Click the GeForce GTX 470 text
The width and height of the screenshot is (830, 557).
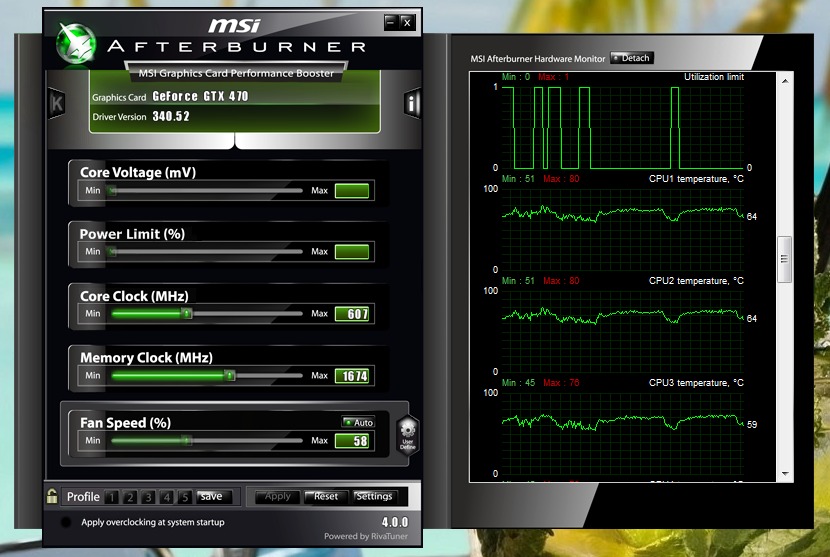(200, 96)
